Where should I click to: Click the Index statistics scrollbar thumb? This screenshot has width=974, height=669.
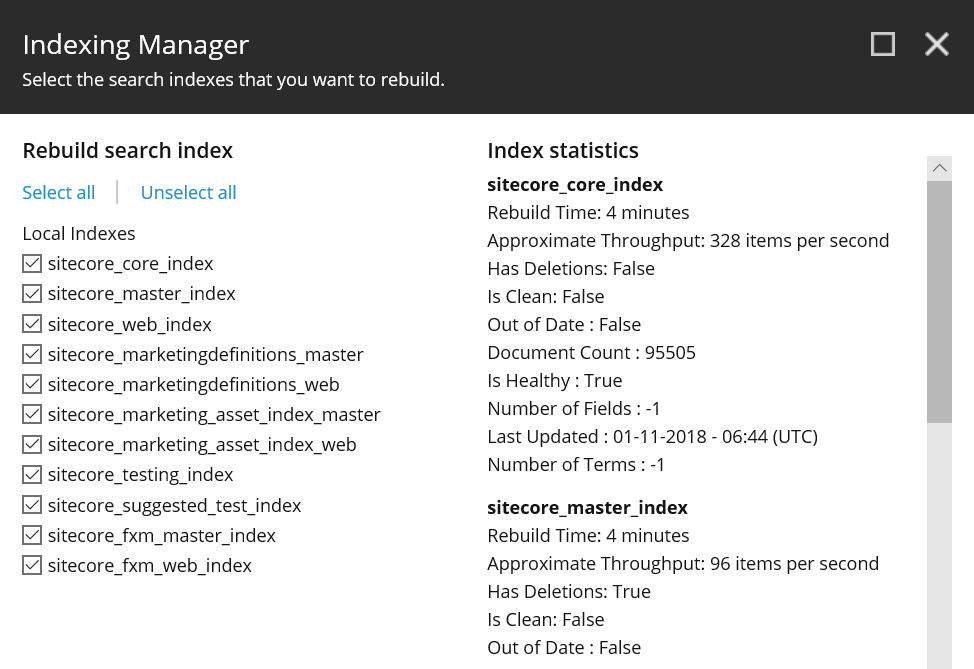(x=939, y=302)
